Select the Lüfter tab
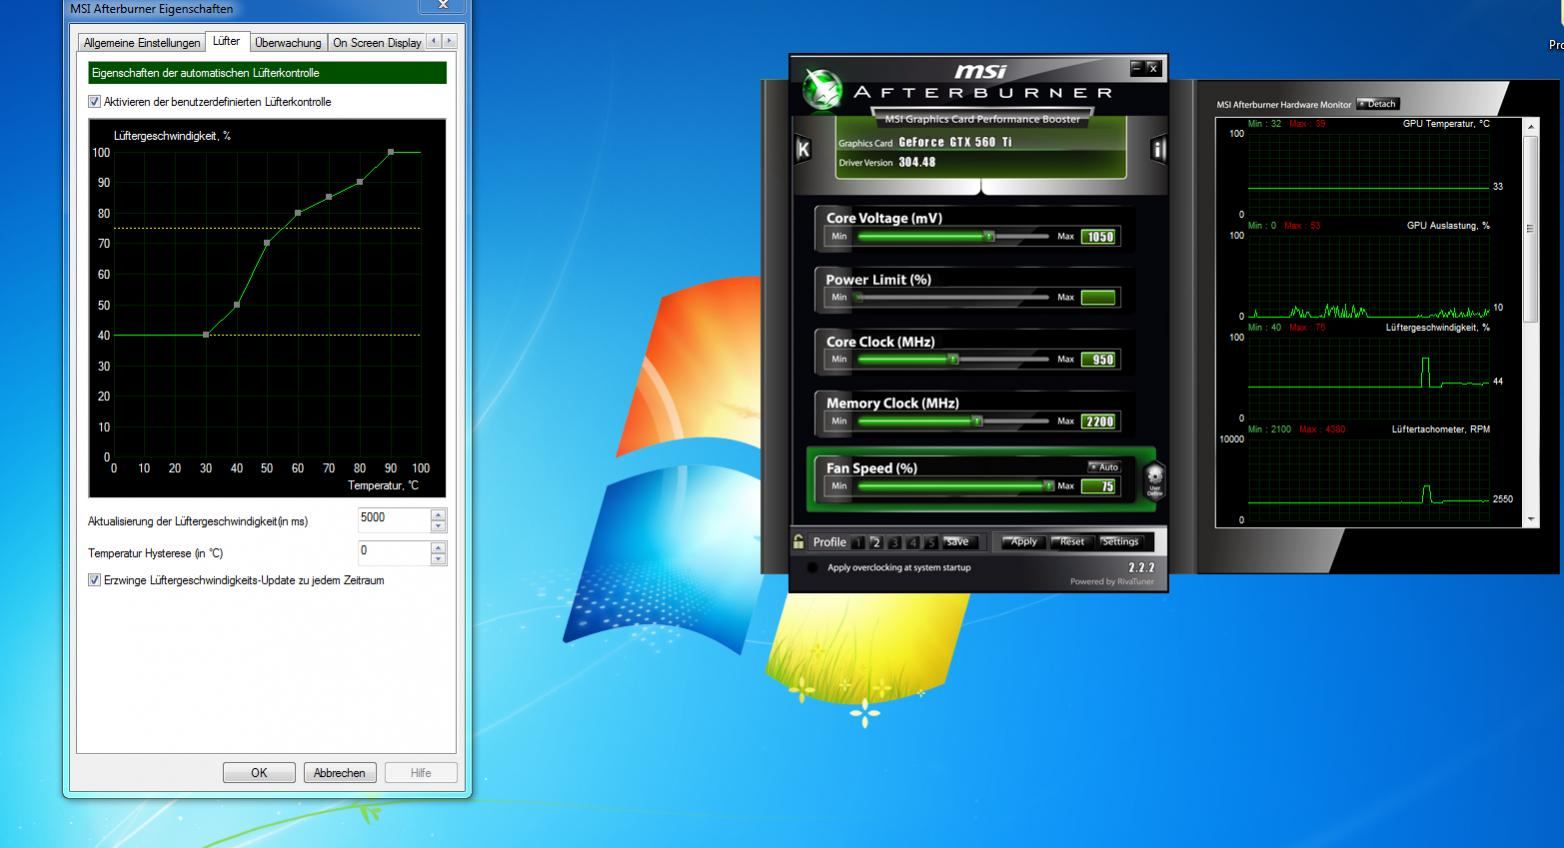1564x848 pixels. (x=226, y=41)
